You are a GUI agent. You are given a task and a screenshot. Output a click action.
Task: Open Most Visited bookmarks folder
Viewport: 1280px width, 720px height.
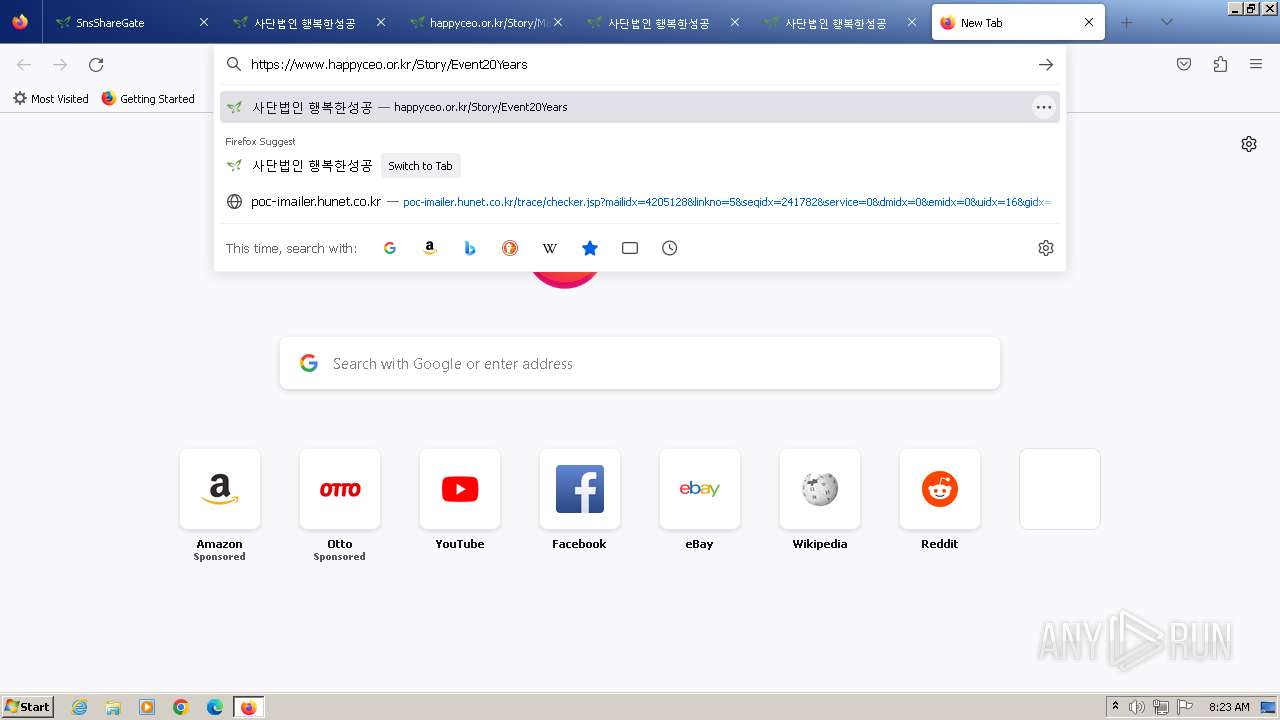pos(50,98)
